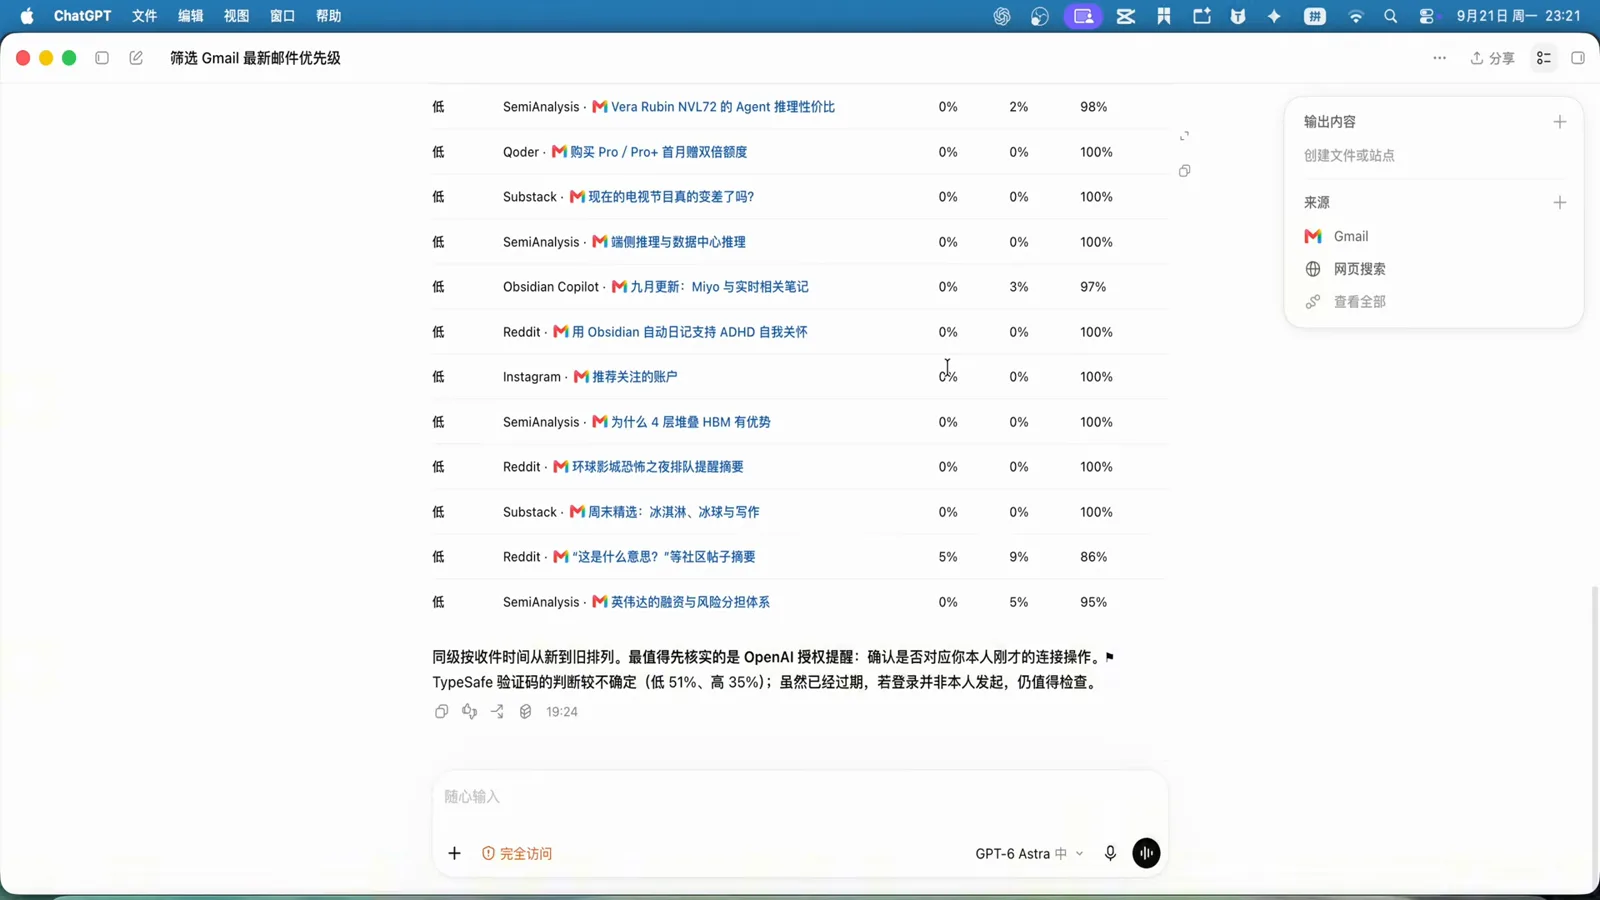This screenshot has width=1600, height=900.
Task: Toggle the right split panel icon
Action: point(1578,58)
